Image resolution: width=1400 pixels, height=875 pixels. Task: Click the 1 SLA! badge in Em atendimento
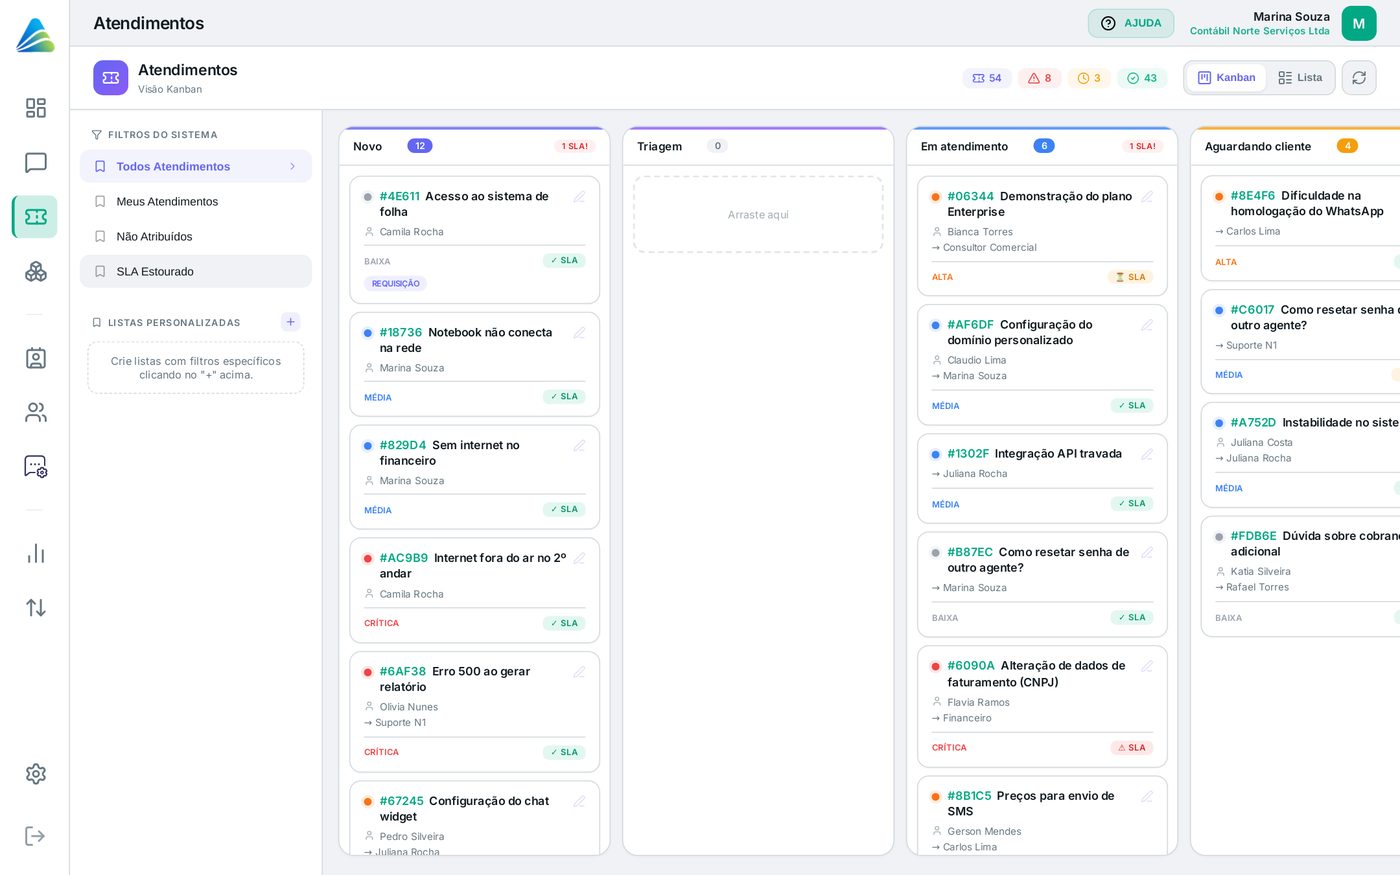point(1143,146)
